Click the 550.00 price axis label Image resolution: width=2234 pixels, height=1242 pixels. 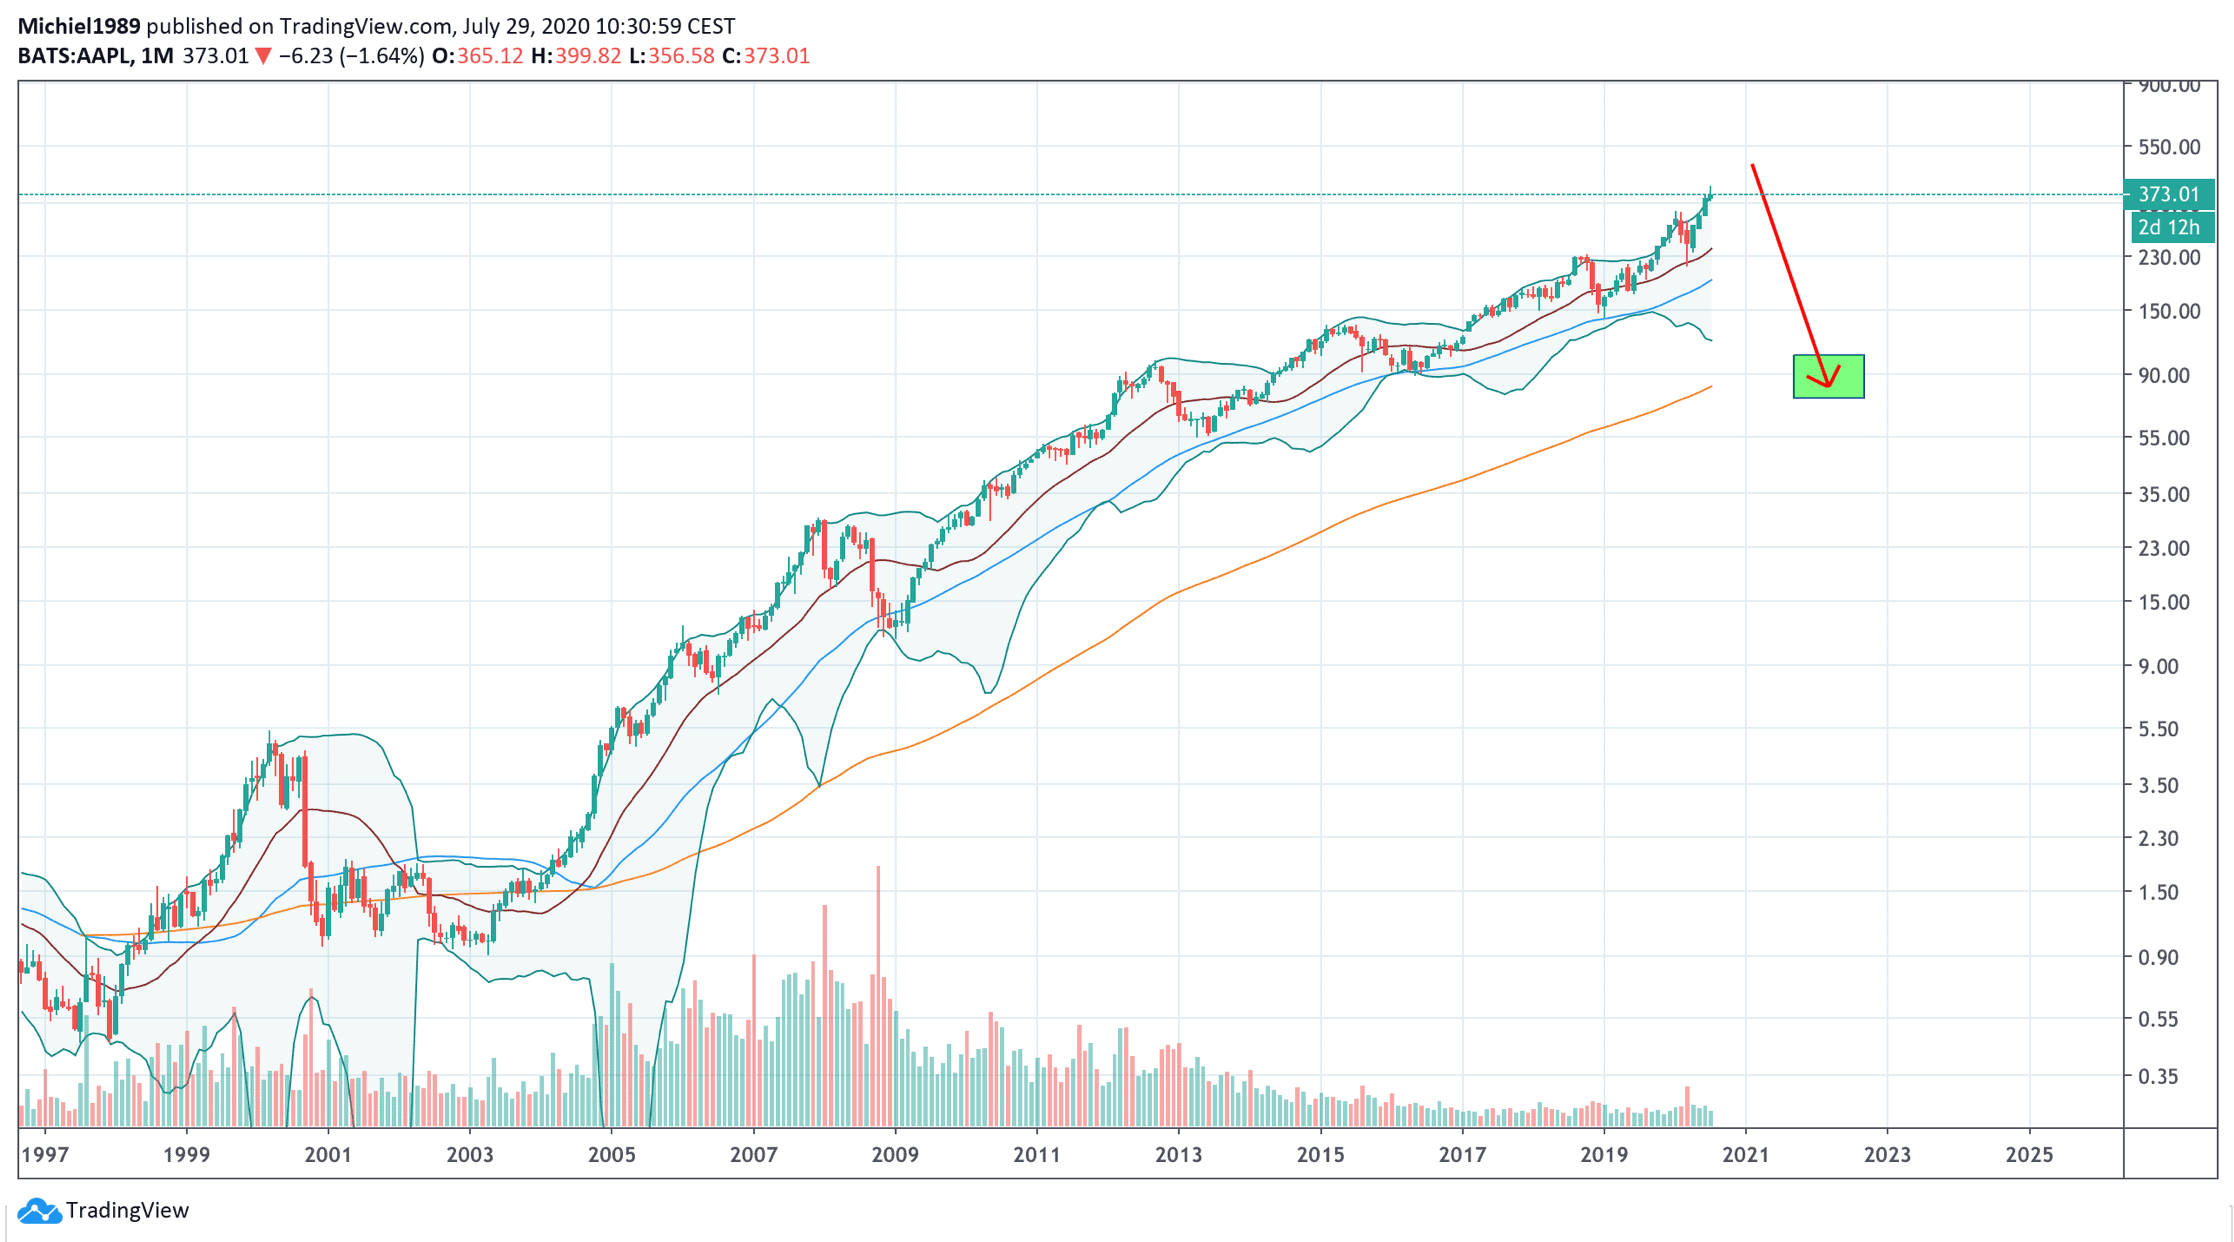pos(2169,147)
